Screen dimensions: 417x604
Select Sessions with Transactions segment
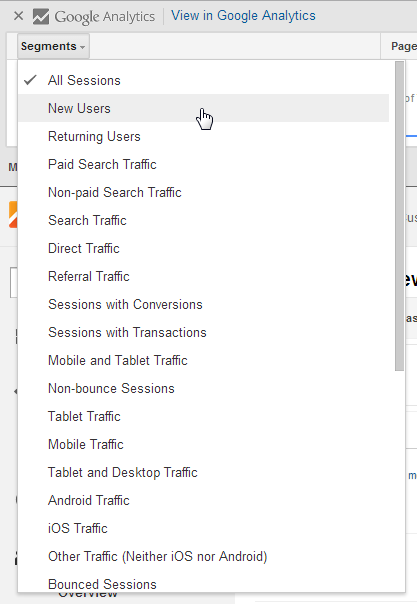[203, 332]
